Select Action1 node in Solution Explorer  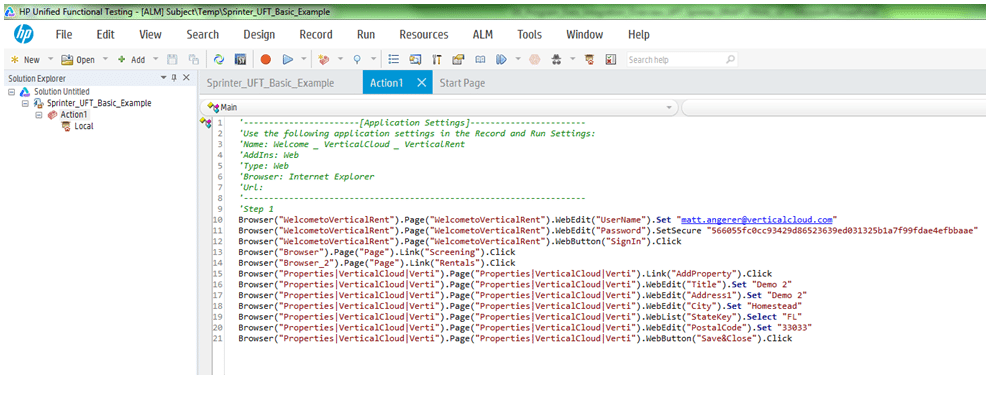(74, 115)
